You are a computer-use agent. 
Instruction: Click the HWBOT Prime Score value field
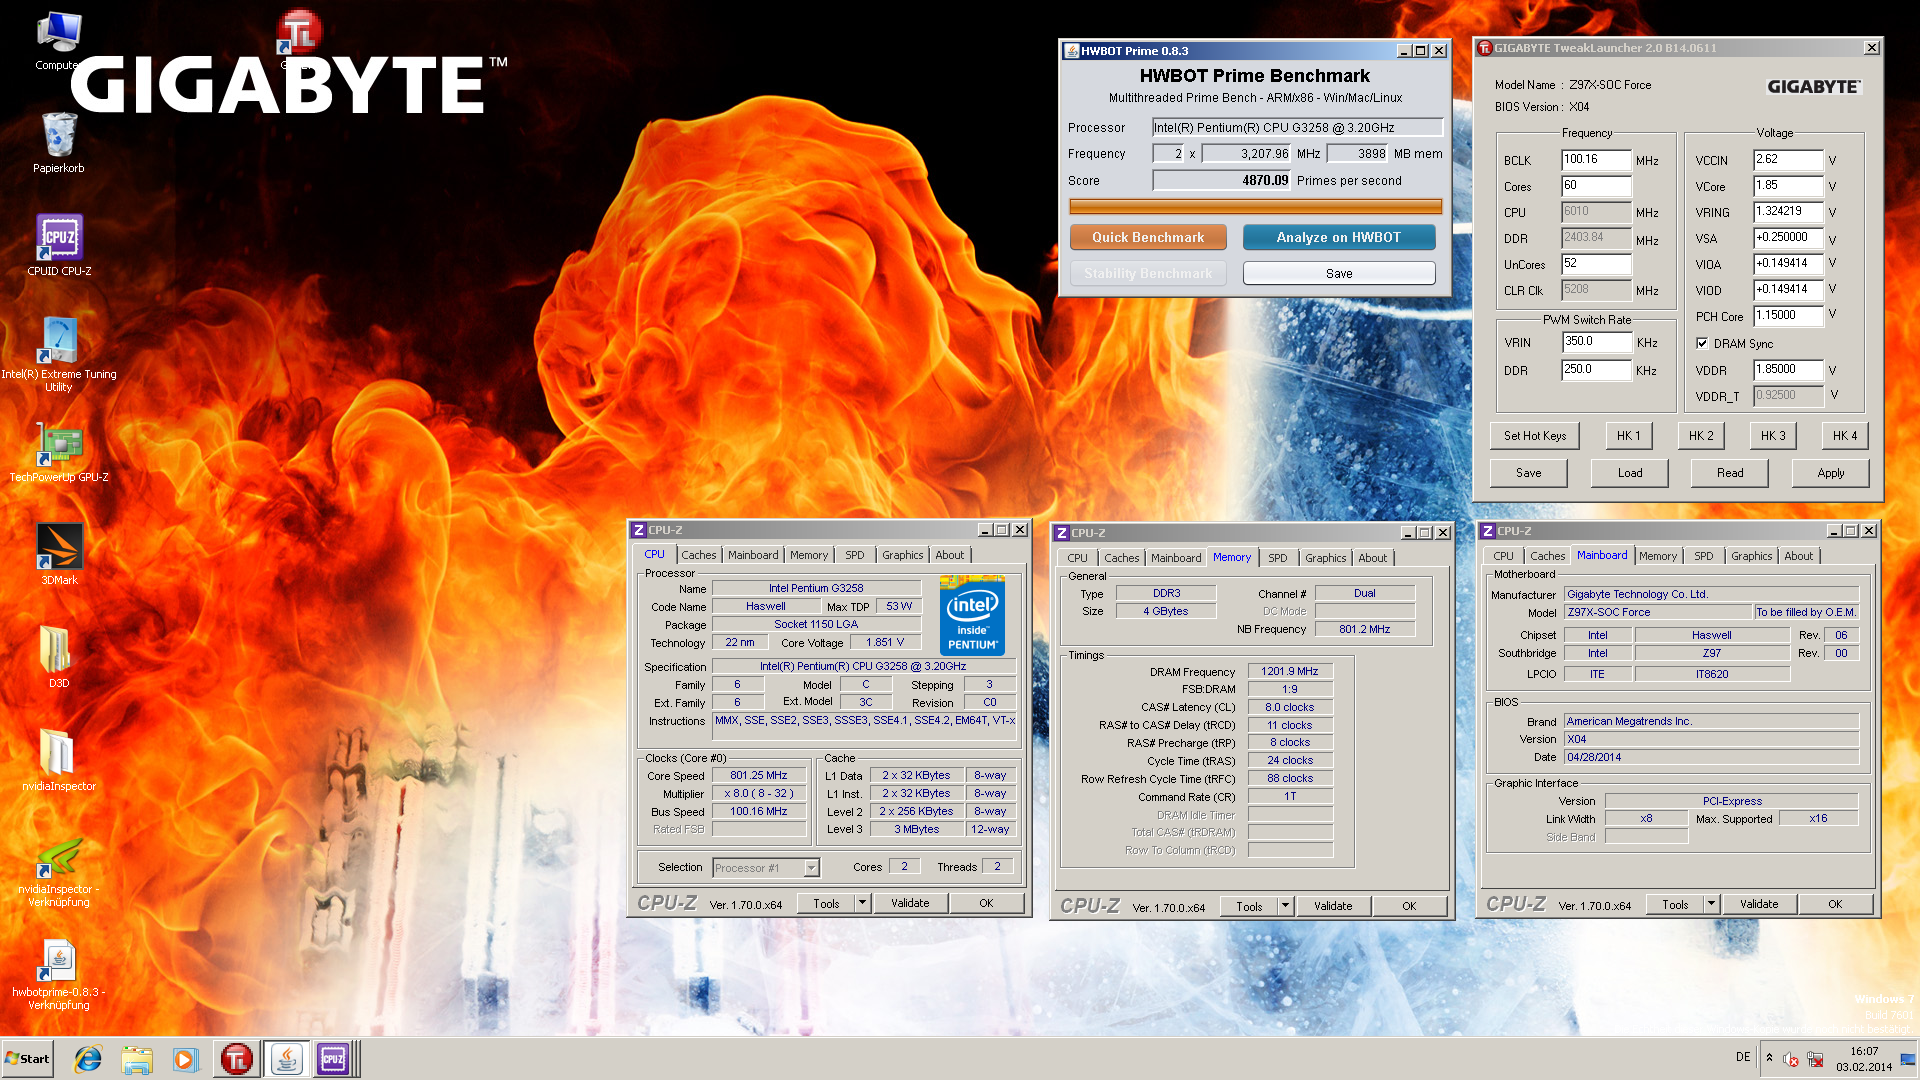click(1221, 181)
